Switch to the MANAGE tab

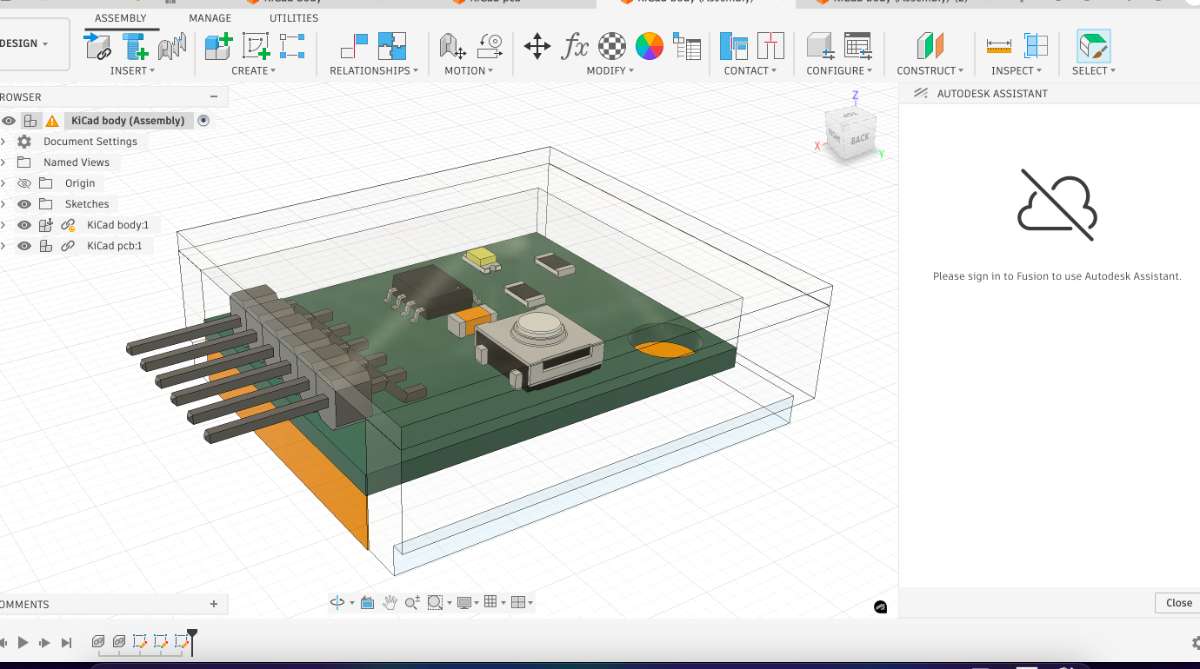pos(210,18)
